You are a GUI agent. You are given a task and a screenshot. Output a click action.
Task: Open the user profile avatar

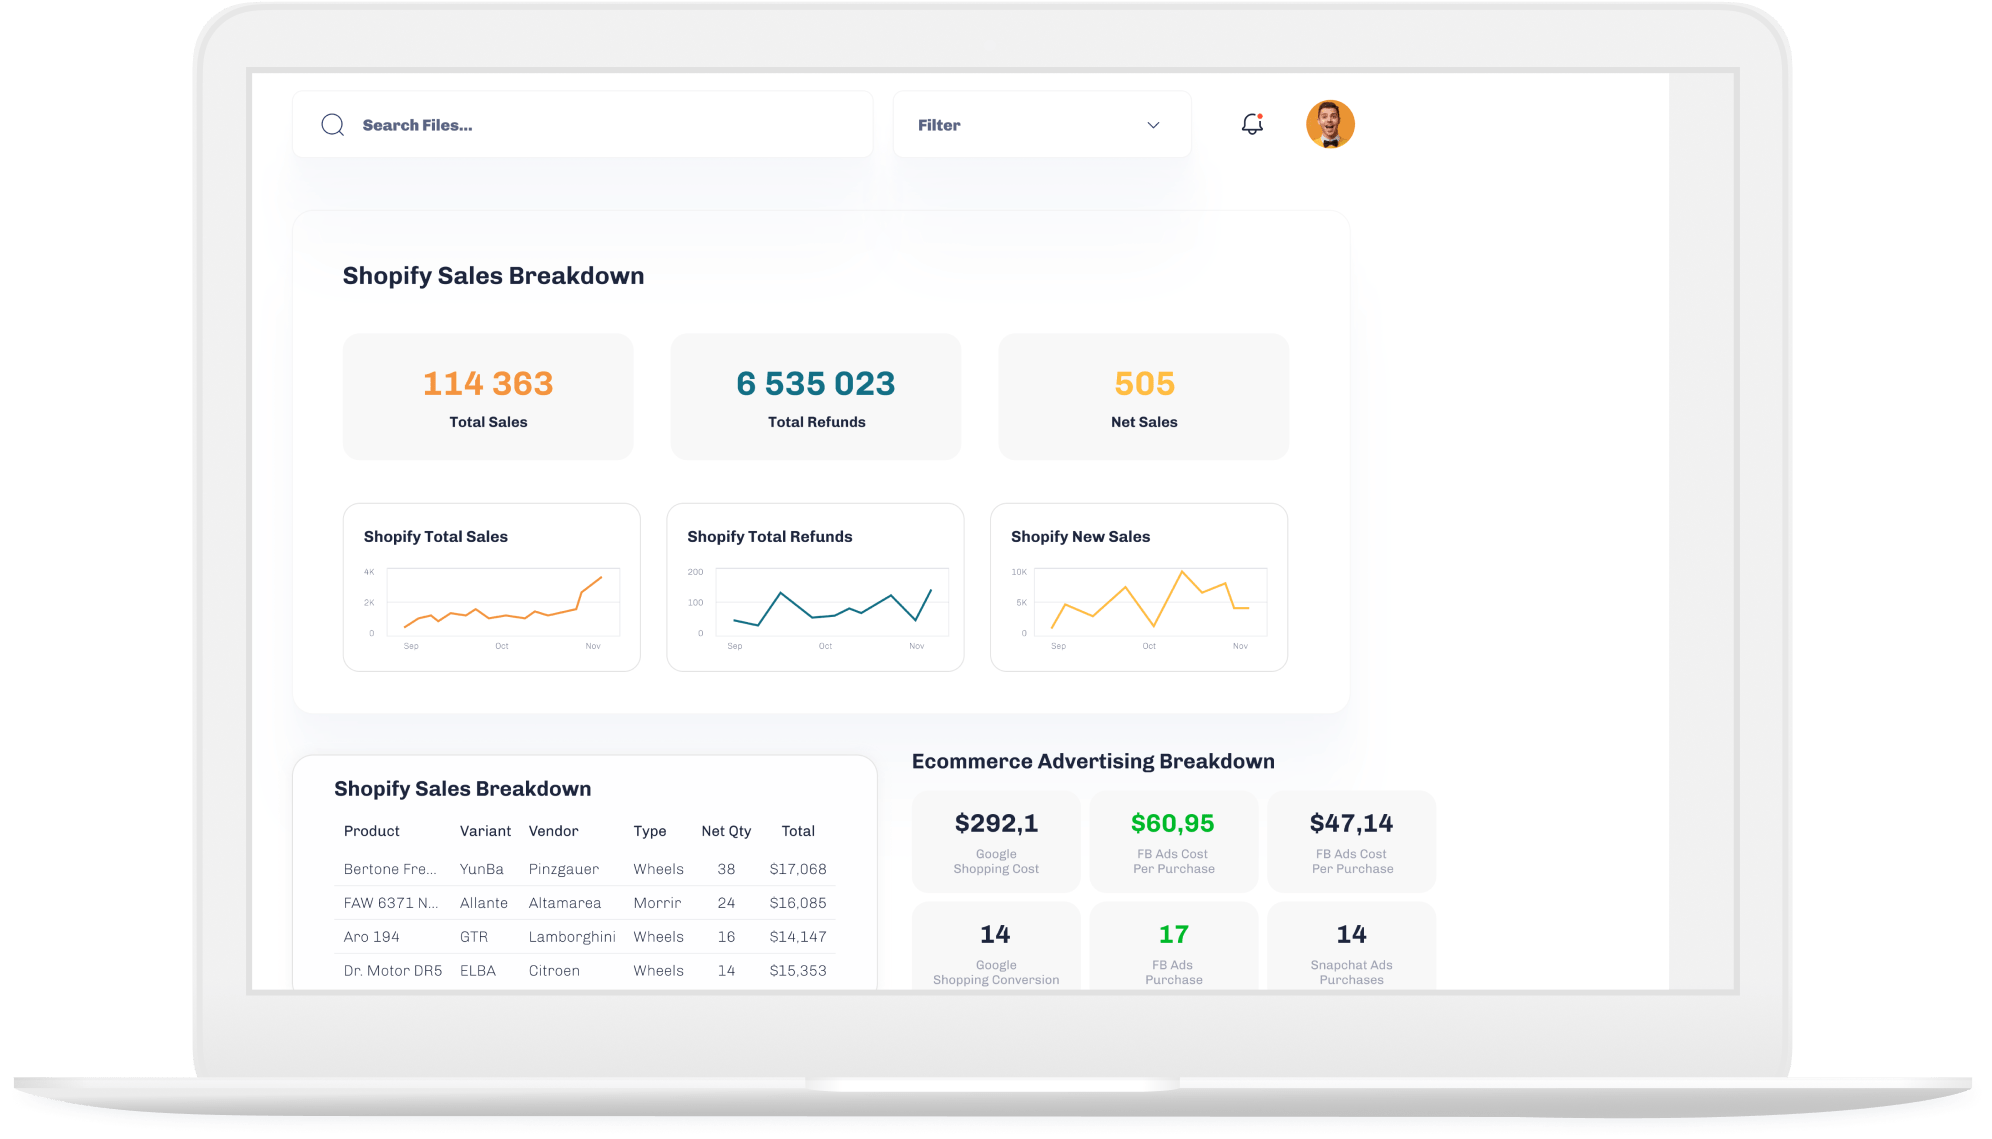(1330, 124)
